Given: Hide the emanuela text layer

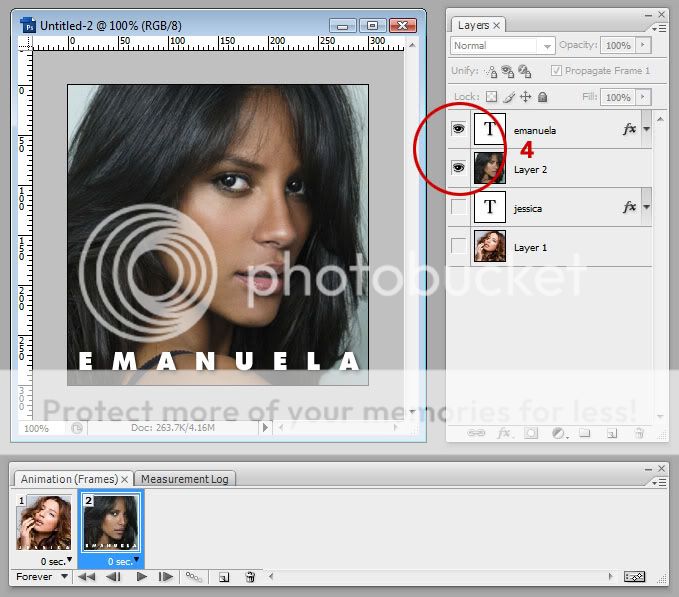Looking at the screenshot, I should (459, 129).
